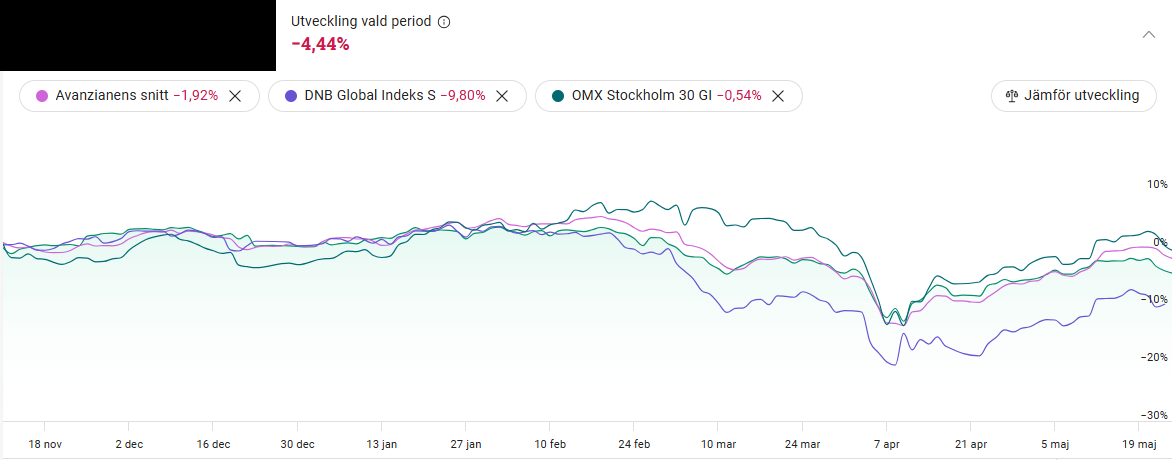The image size is (1172, 460).
Task: Click the 24 mar date label
Action: pyautogui.click(x=803, y=444)
